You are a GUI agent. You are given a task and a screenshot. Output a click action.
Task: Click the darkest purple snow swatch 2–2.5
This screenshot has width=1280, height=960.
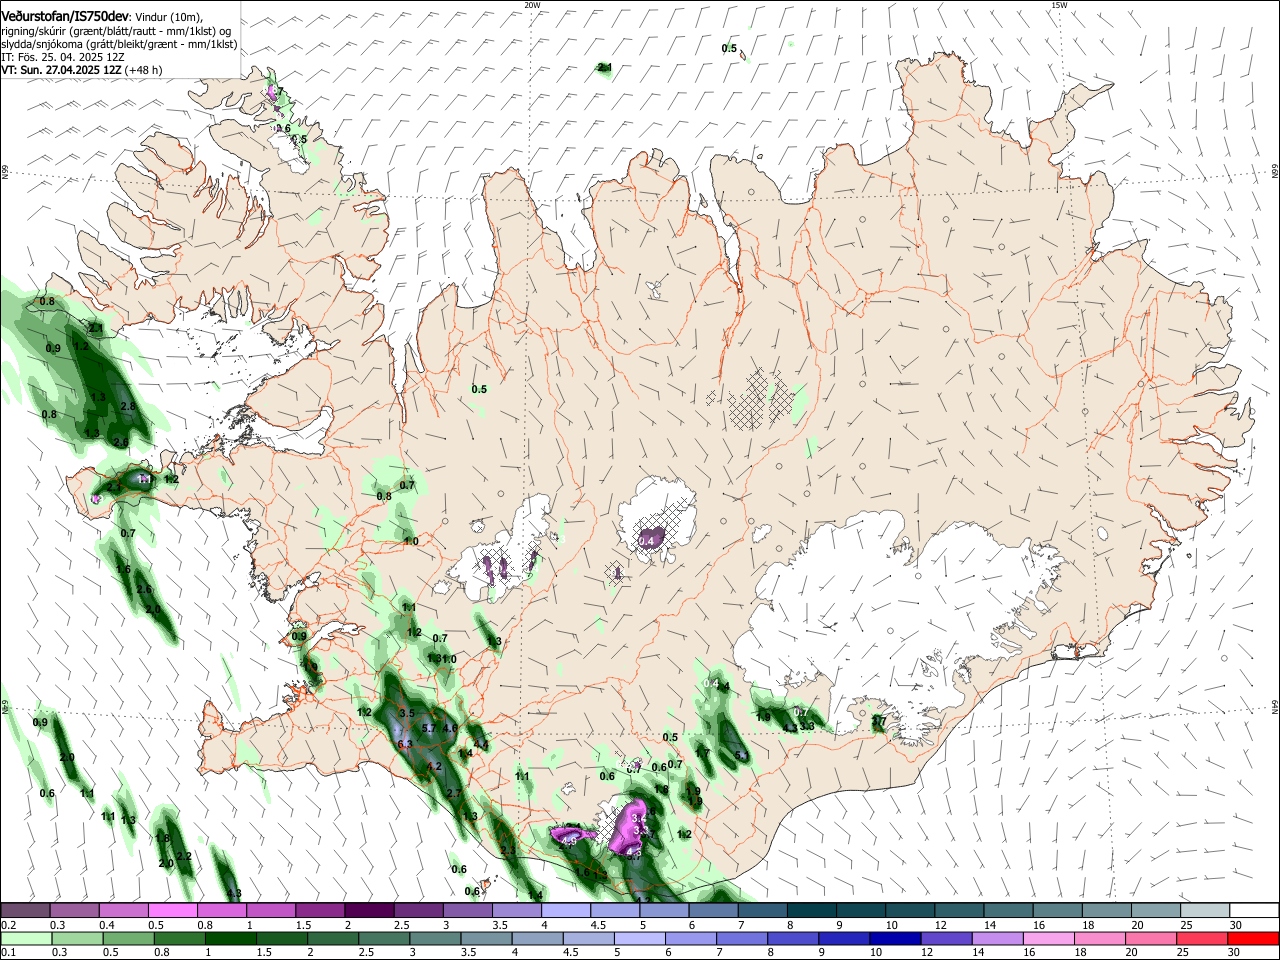[x=369, y=911]
